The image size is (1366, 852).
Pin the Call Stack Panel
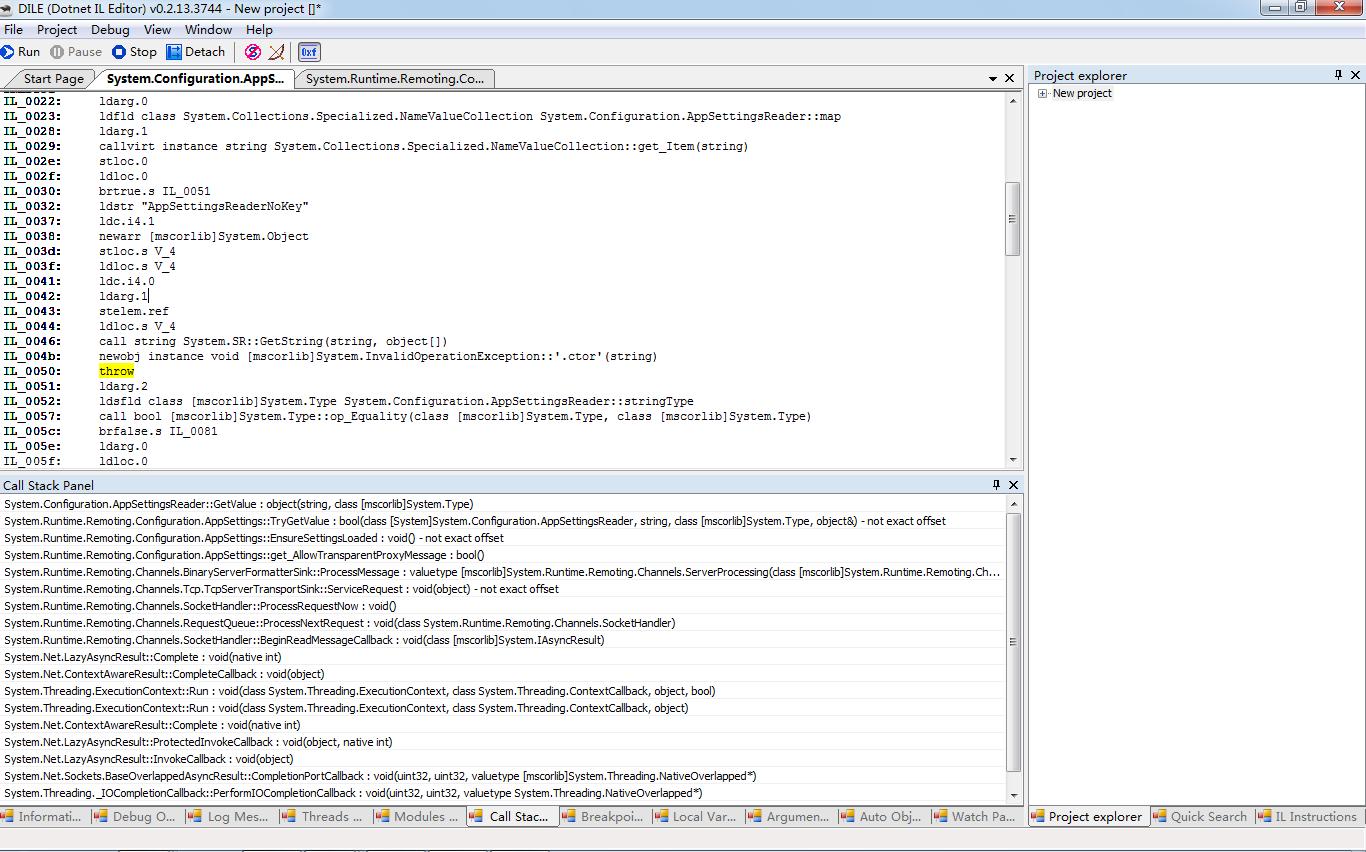[x=996, y=485]
